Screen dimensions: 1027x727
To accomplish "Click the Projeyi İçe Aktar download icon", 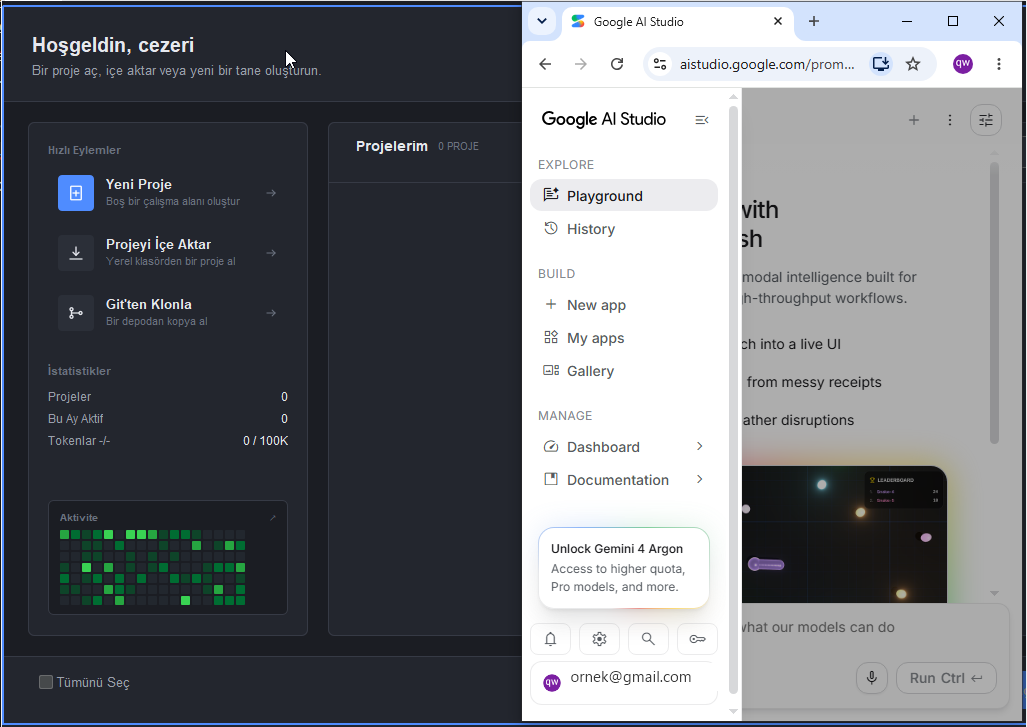I will pos(76,253).
